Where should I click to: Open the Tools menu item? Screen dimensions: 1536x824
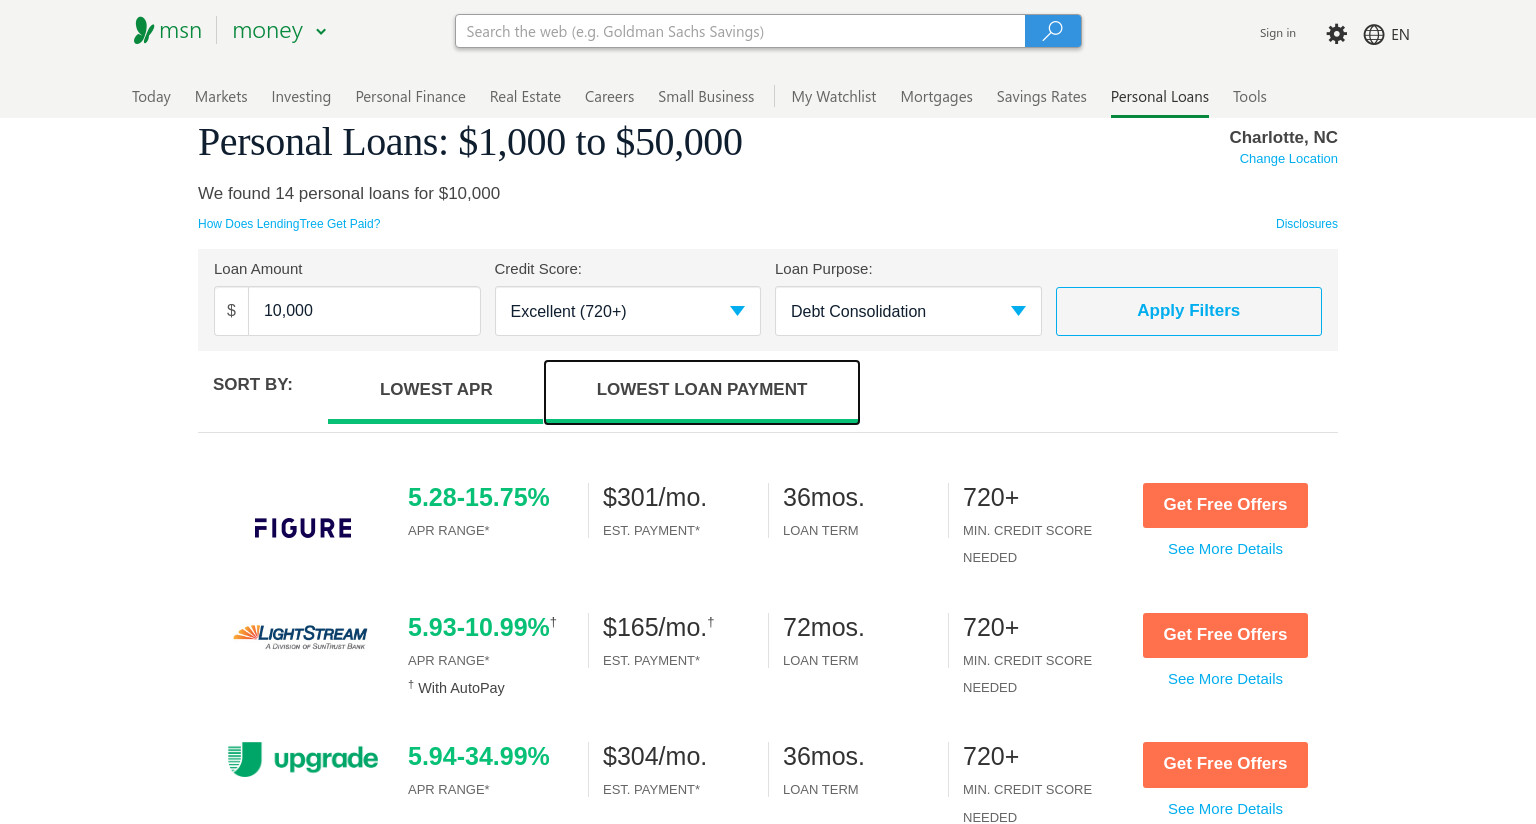[x=1249, y=97]
